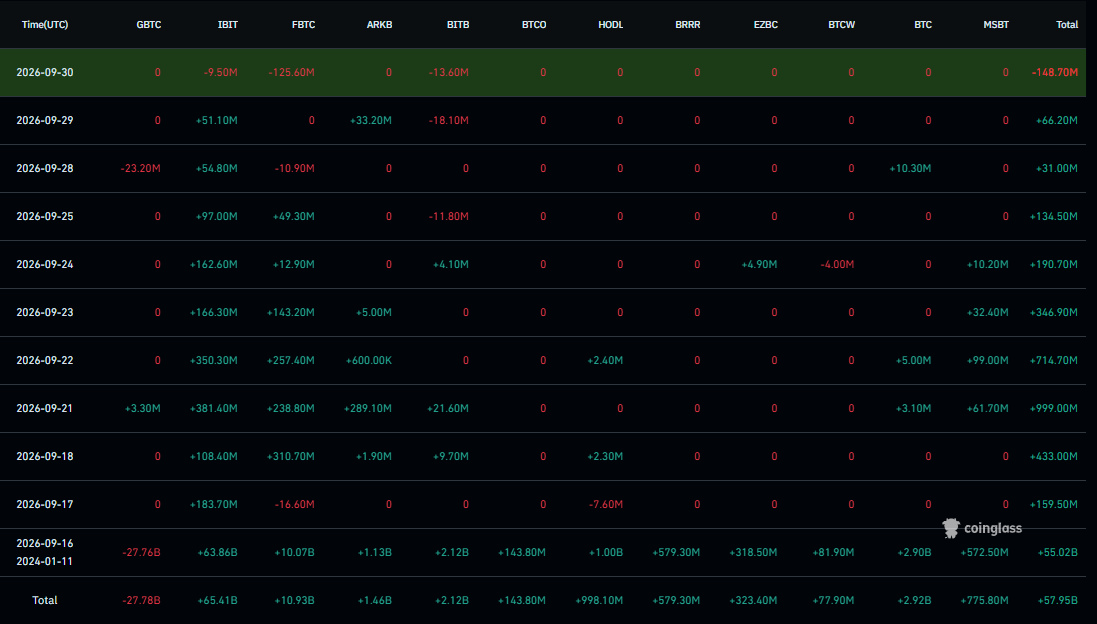Screen dimensions: 1097x624
Task: Click the BRRR column header
Action: pos(687,24)
